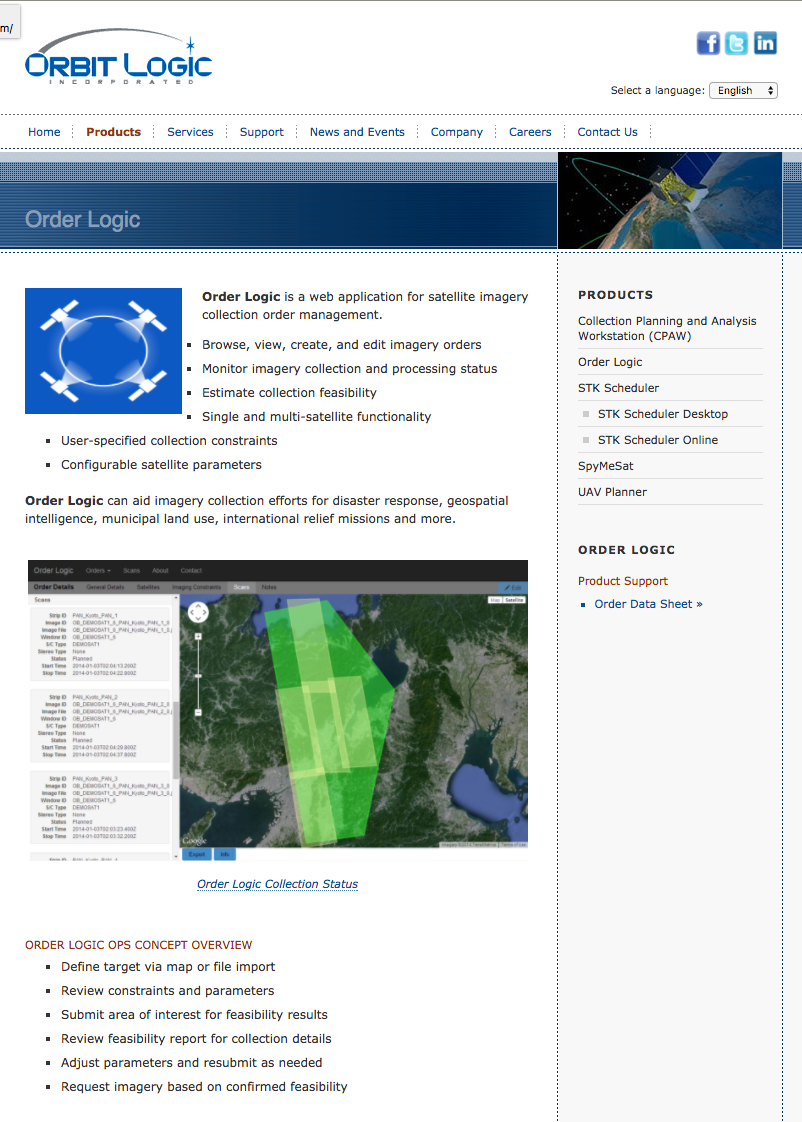Open UAV Planner sidebar link

[612, 492]
